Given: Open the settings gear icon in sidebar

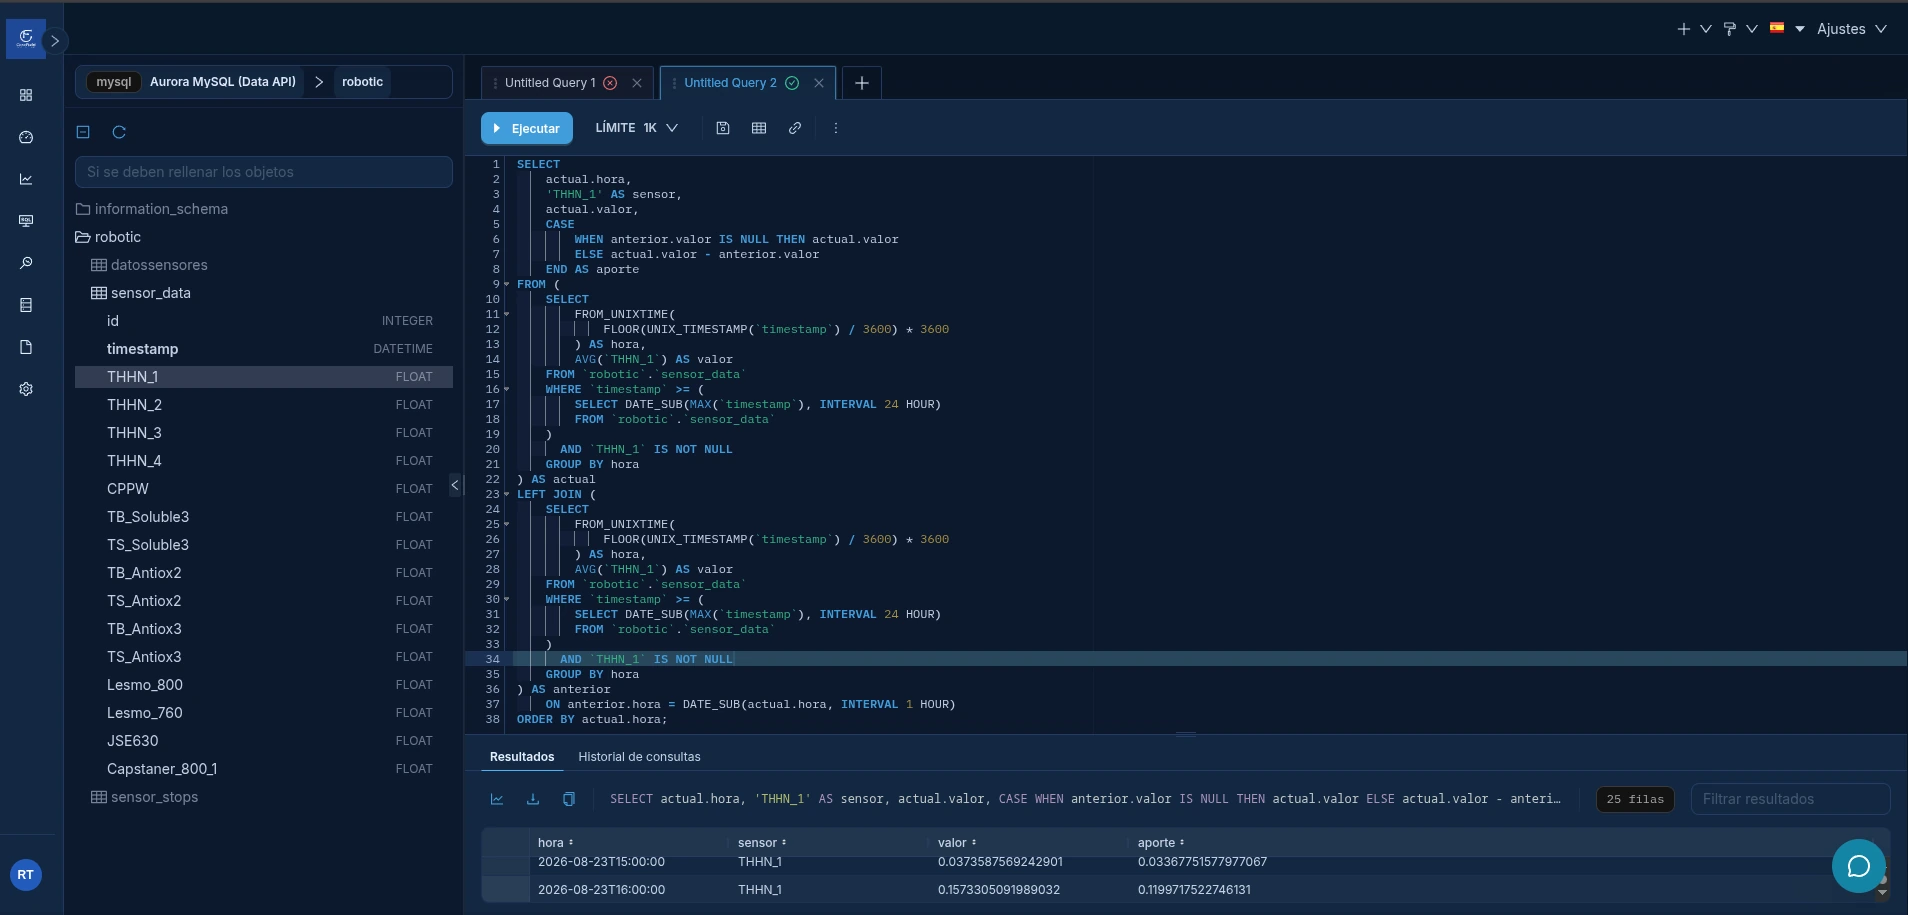Looking at the screenshot, I should point(26,389).
